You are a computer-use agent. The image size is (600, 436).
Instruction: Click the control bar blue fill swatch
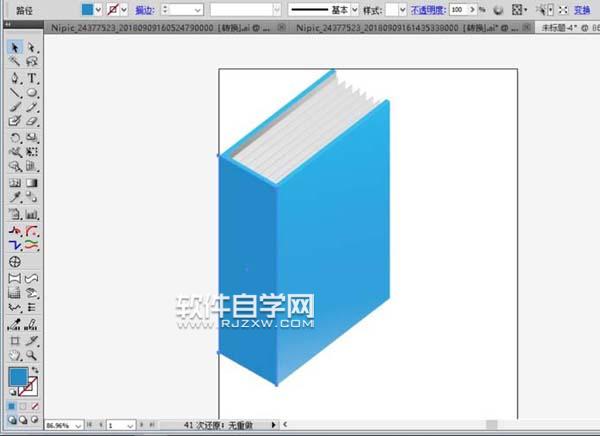click(87, 10)
